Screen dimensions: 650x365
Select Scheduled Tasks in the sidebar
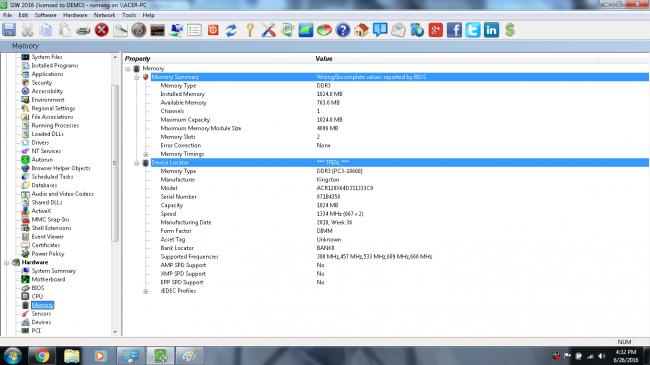[x=52, y=177]
